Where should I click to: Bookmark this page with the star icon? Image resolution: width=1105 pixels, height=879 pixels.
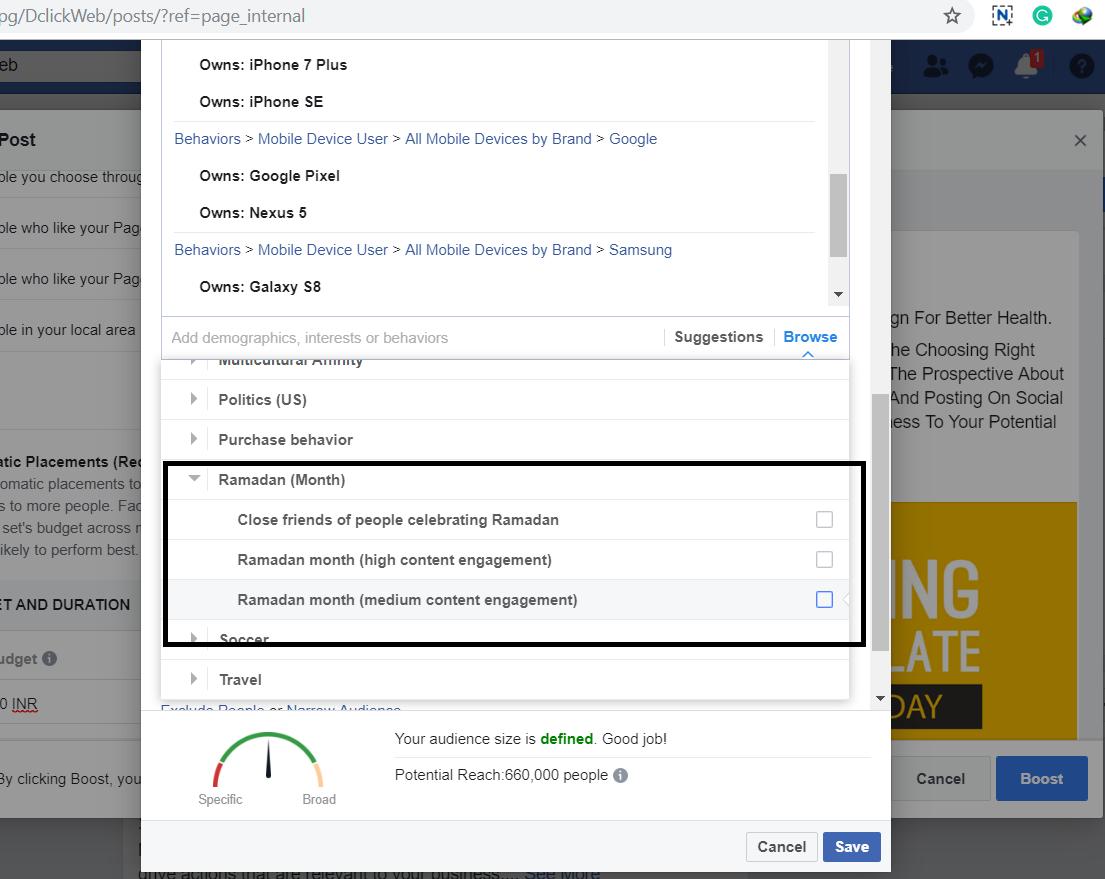tap(952, 16)
